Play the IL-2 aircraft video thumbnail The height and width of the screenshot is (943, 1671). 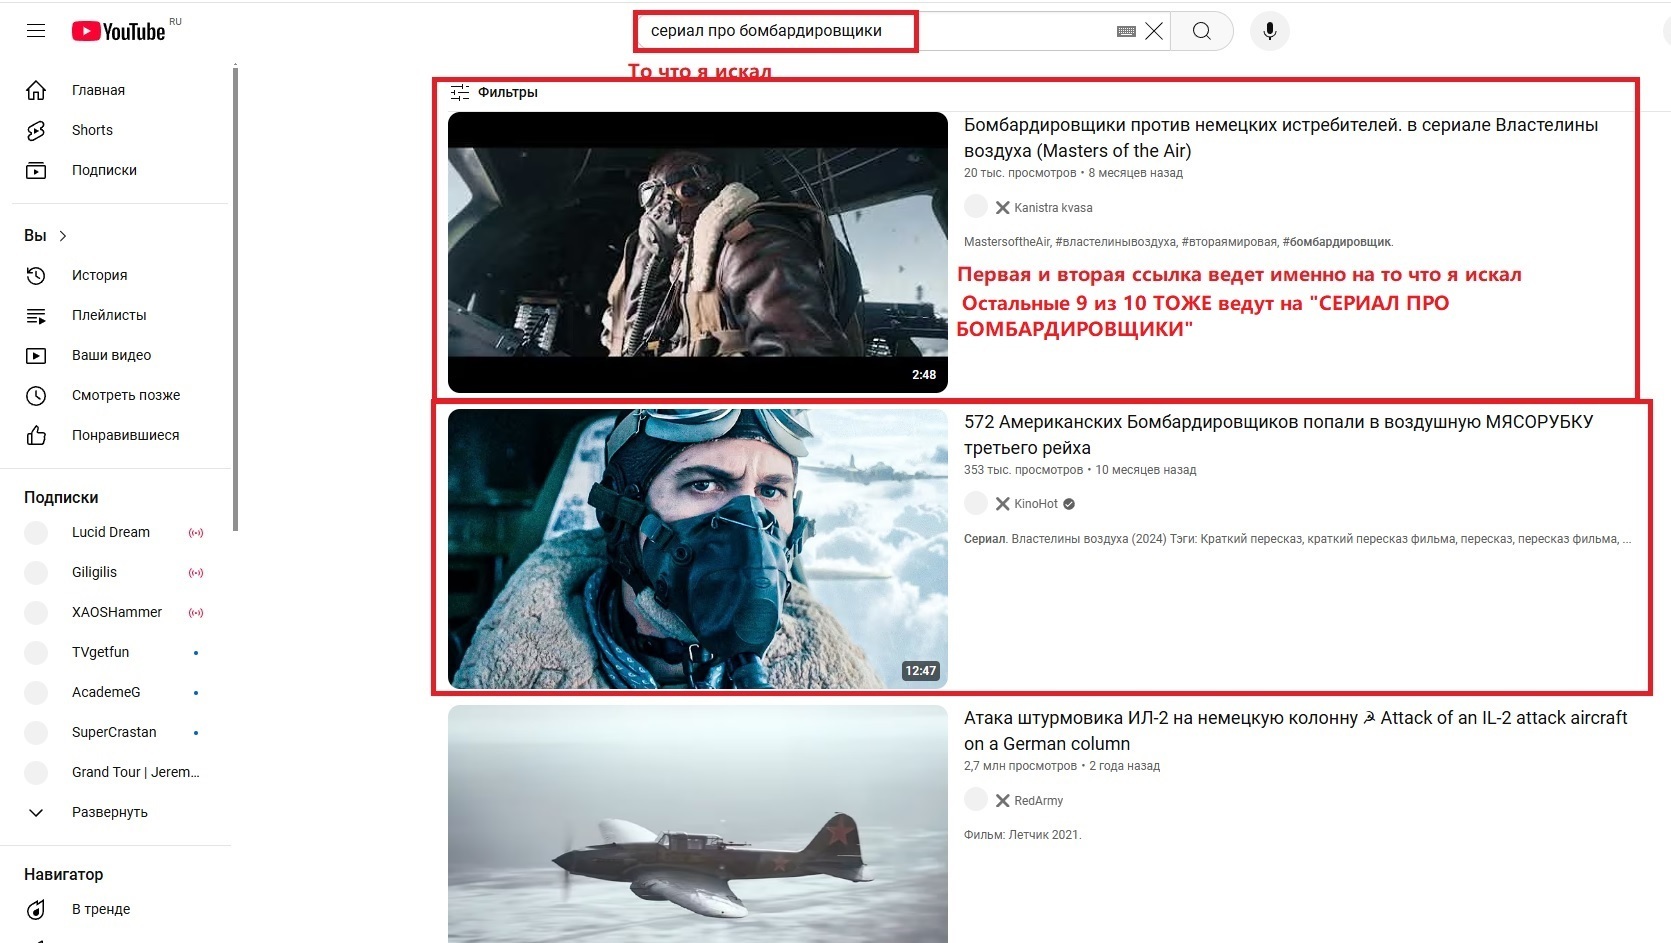point(698,824)
